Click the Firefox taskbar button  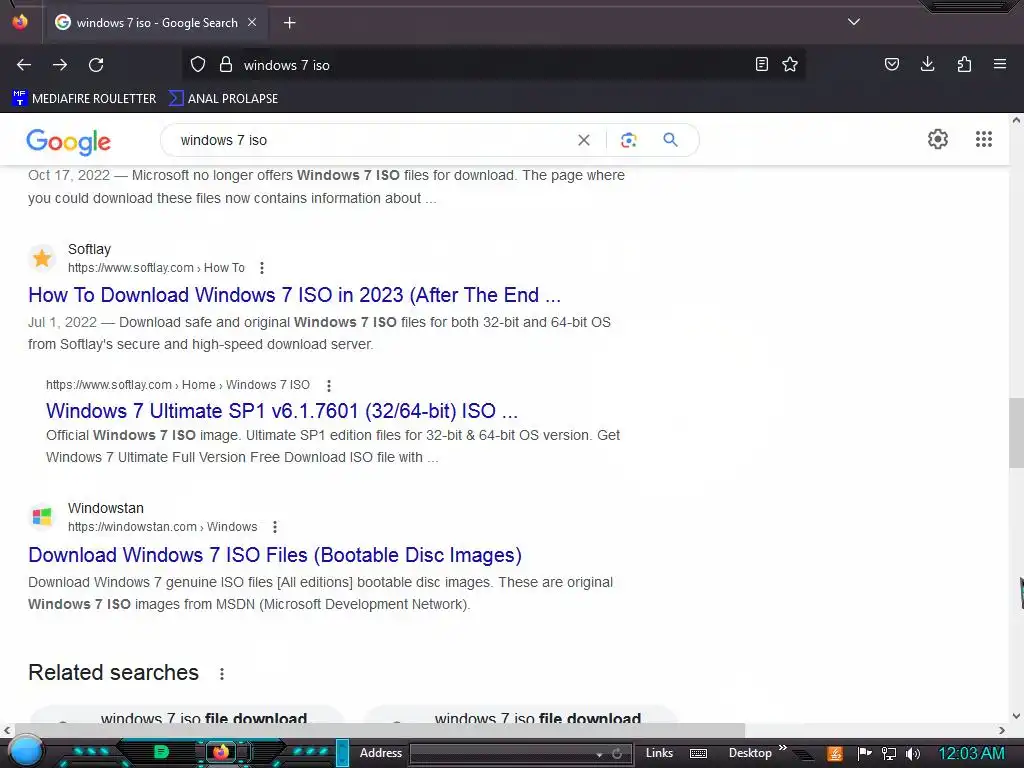pos(221,752)
